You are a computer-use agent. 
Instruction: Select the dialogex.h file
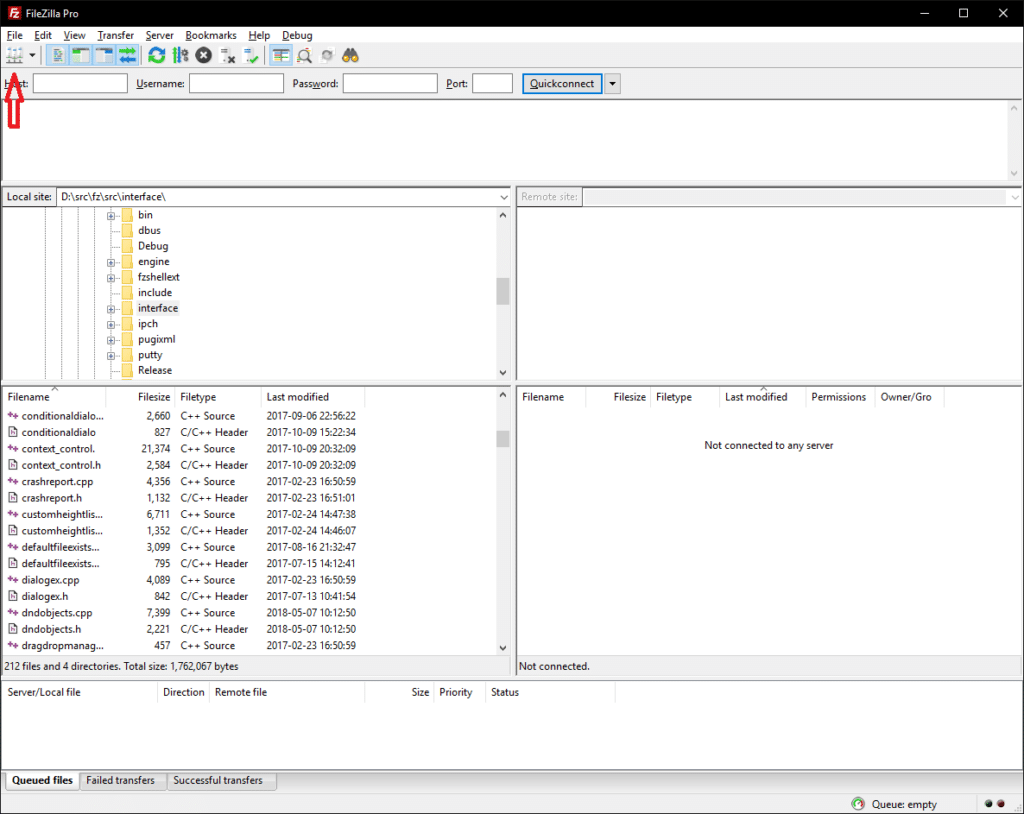[45, 596]
